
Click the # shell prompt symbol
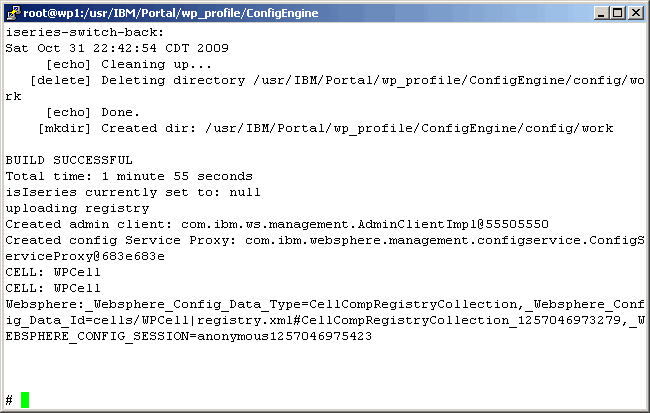point(9,400)
